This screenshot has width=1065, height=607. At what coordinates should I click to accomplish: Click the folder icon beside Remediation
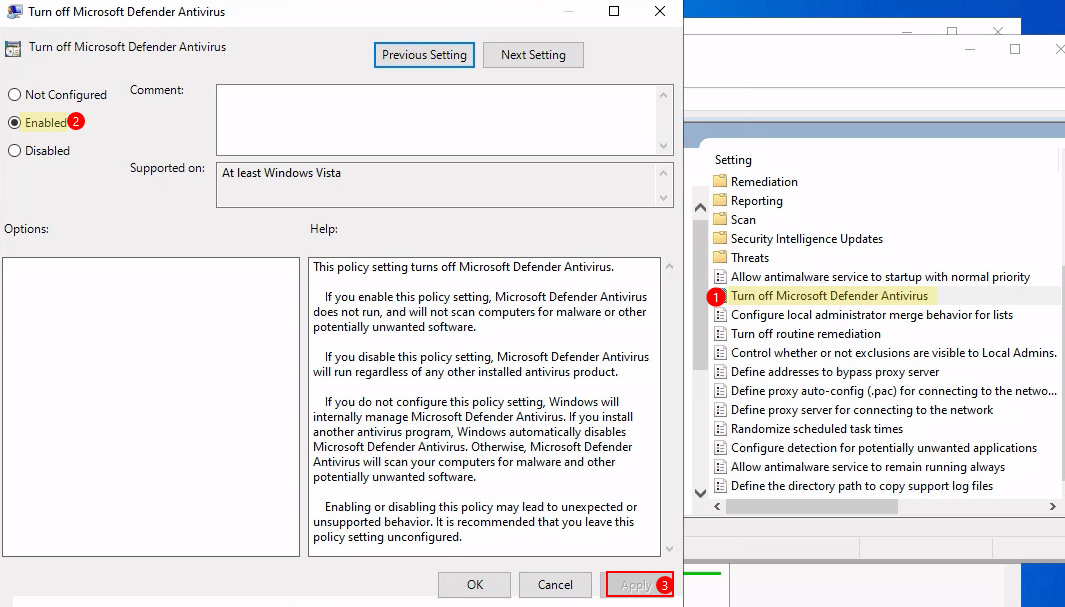click(x=720, y=181)
